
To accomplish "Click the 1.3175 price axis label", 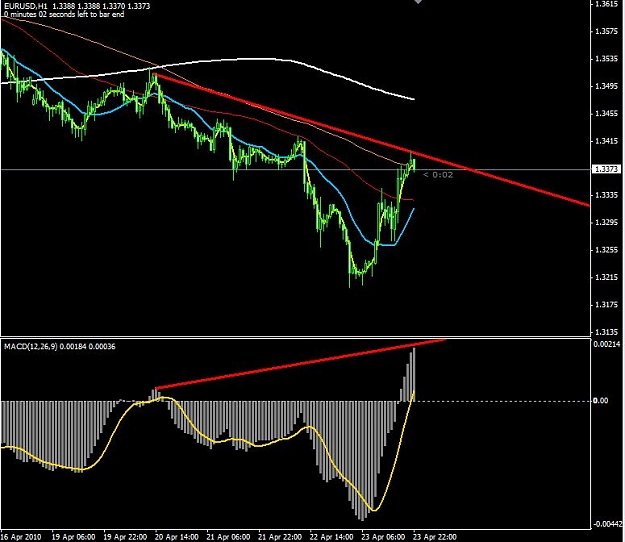I will click(606, 304).
